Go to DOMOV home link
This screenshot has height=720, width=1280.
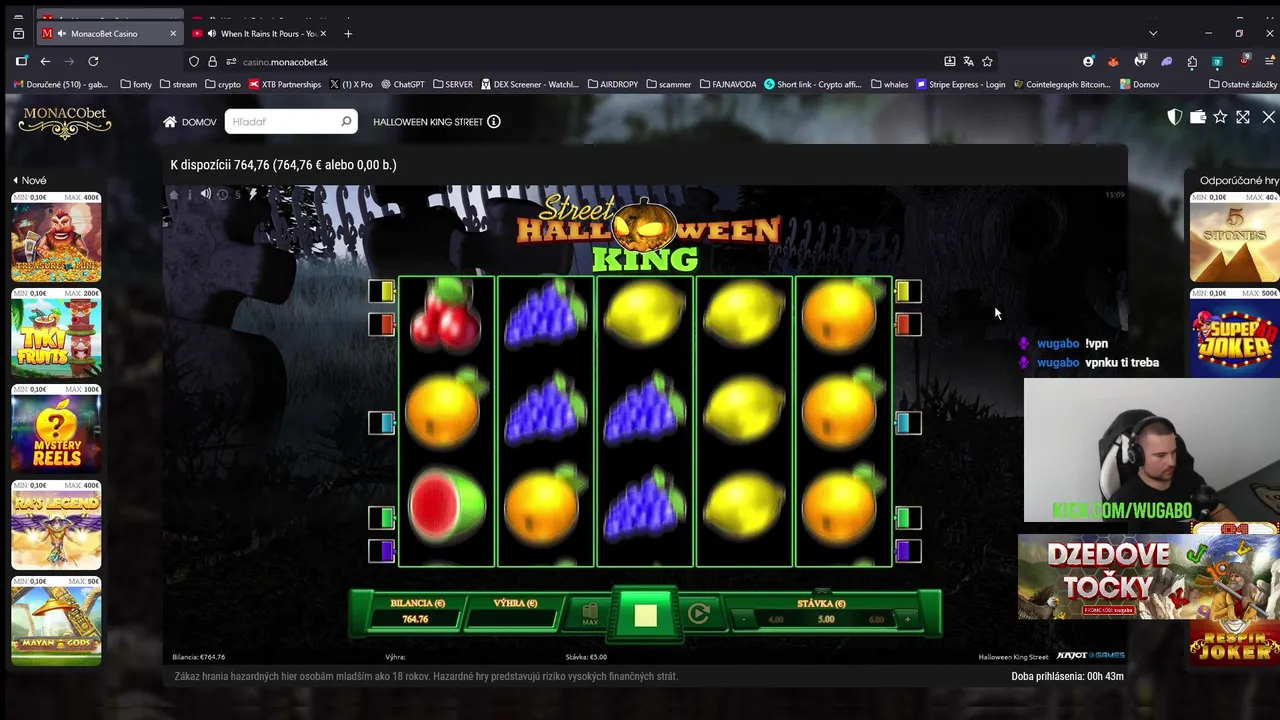(190, 122)
